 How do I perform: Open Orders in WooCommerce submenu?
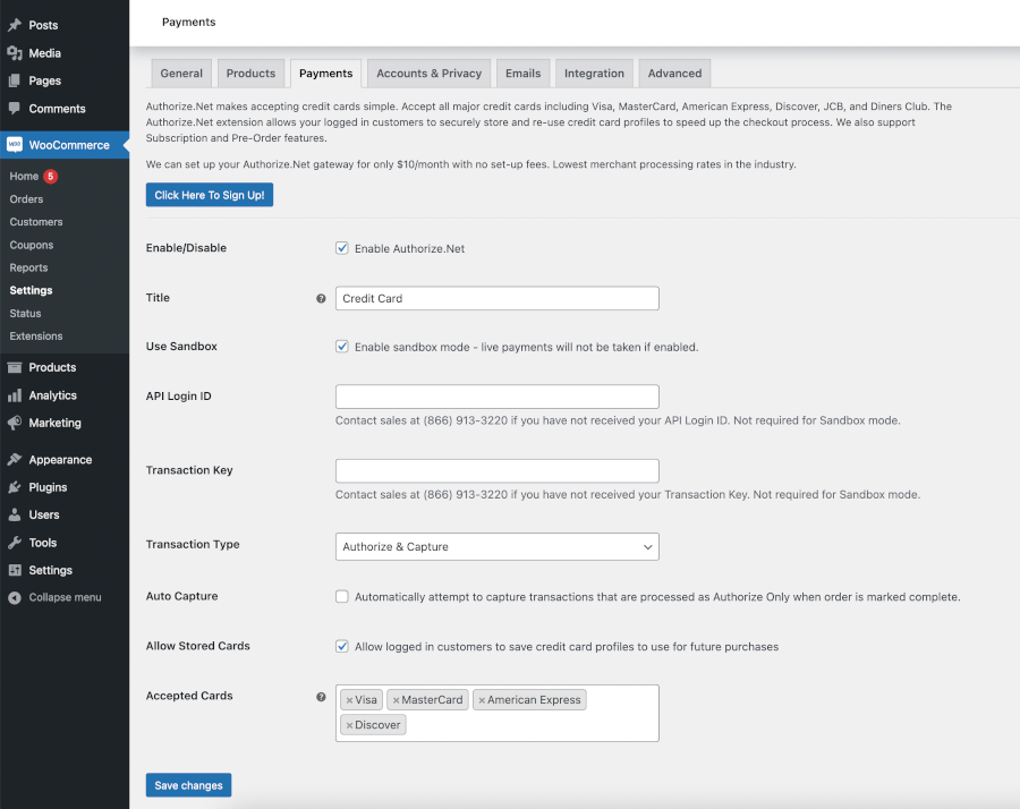(26, 199)
